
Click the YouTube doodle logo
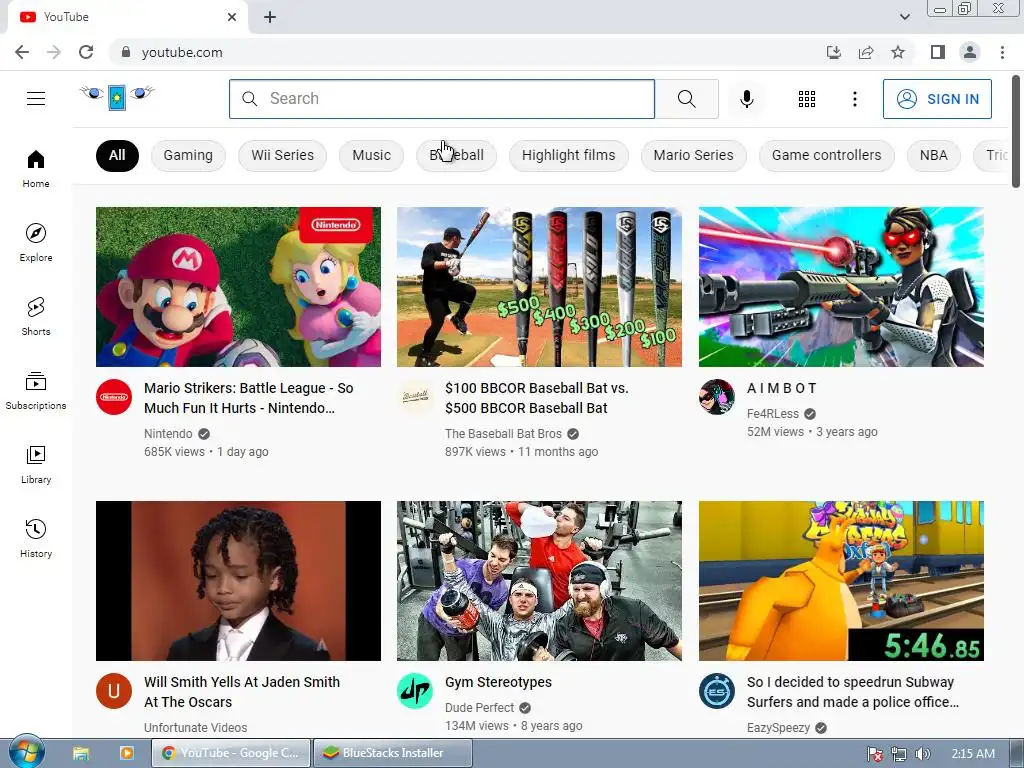pyautogui.click(x=118, y=97)
